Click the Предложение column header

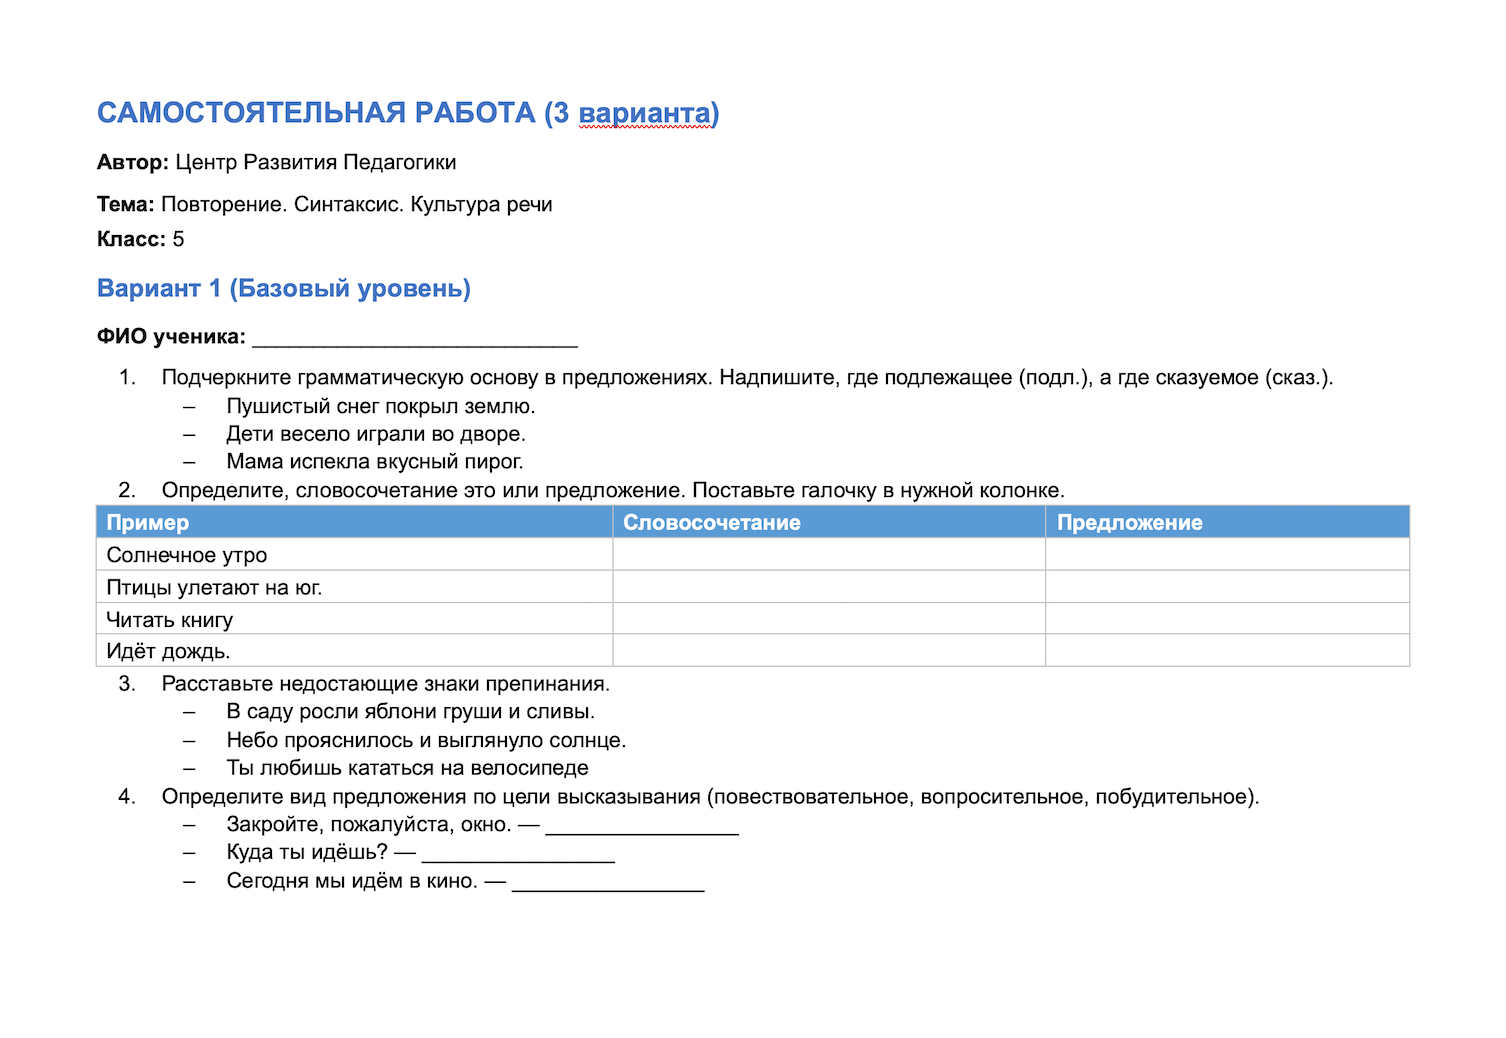[x=1227, y=522]
